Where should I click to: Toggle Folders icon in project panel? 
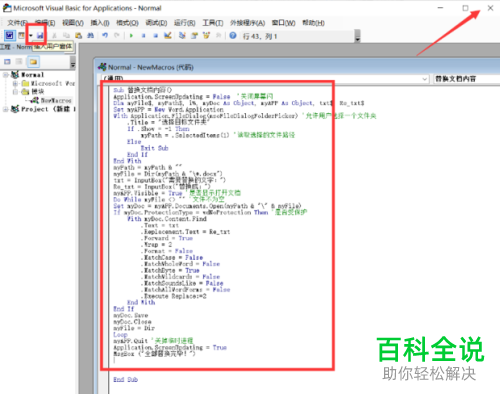(x=33, y=62)
